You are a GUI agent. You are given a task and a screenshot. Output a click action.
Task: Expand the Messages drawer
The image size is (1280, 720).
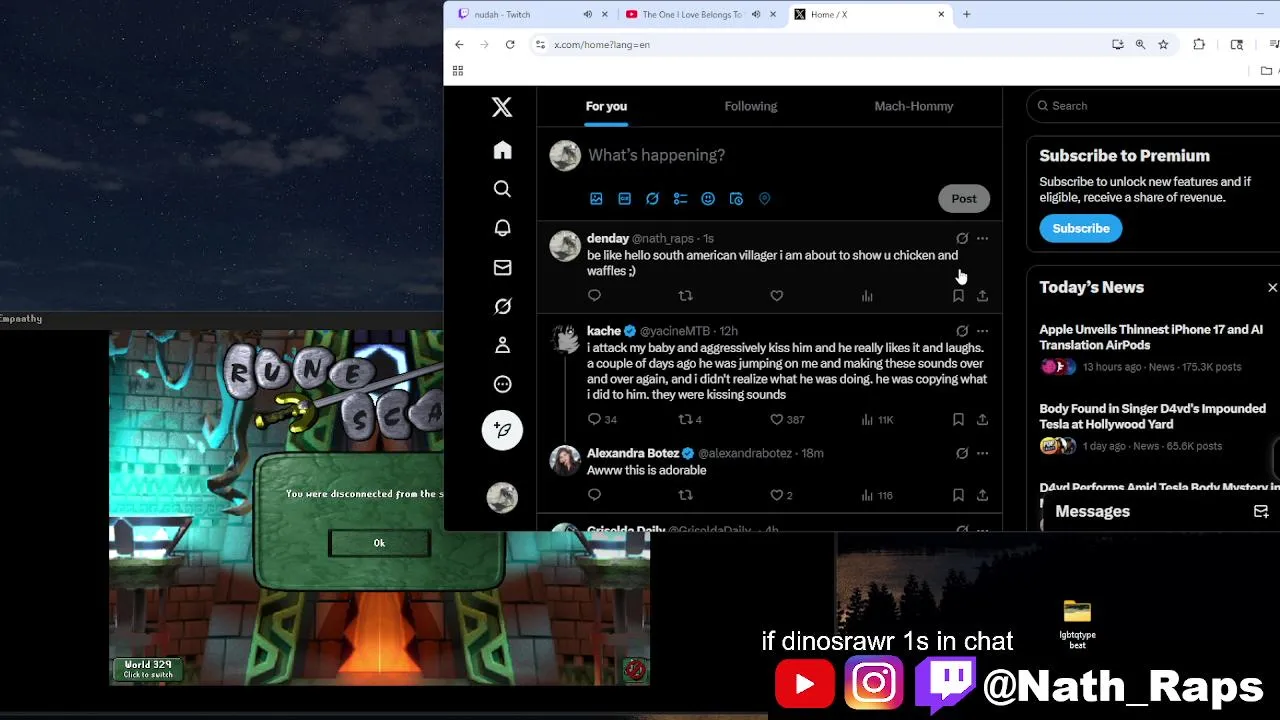pos(1092,511)
